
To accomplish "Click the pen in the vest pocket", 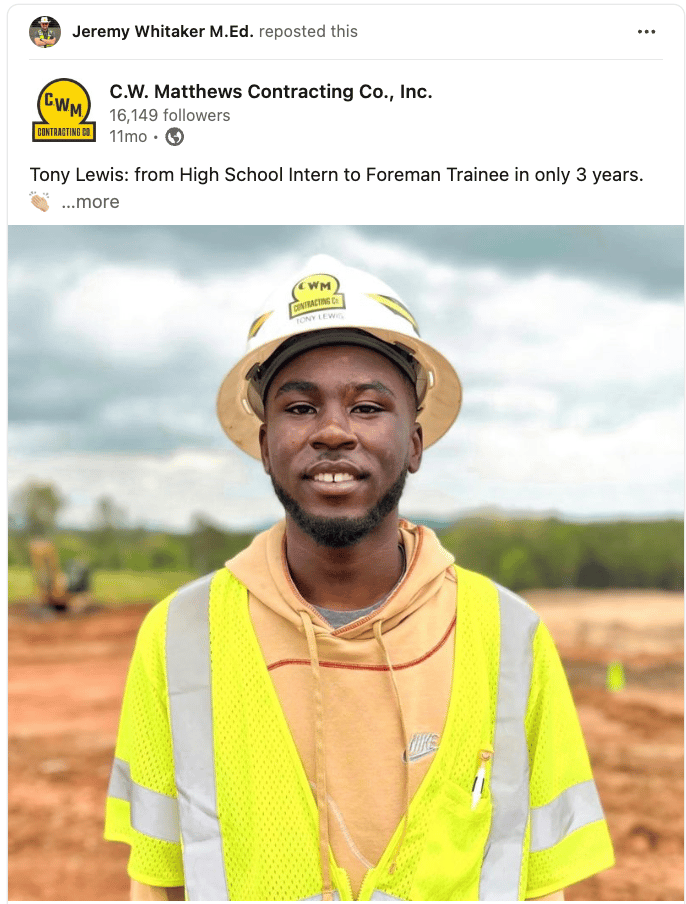I will (x=478, y=777).
